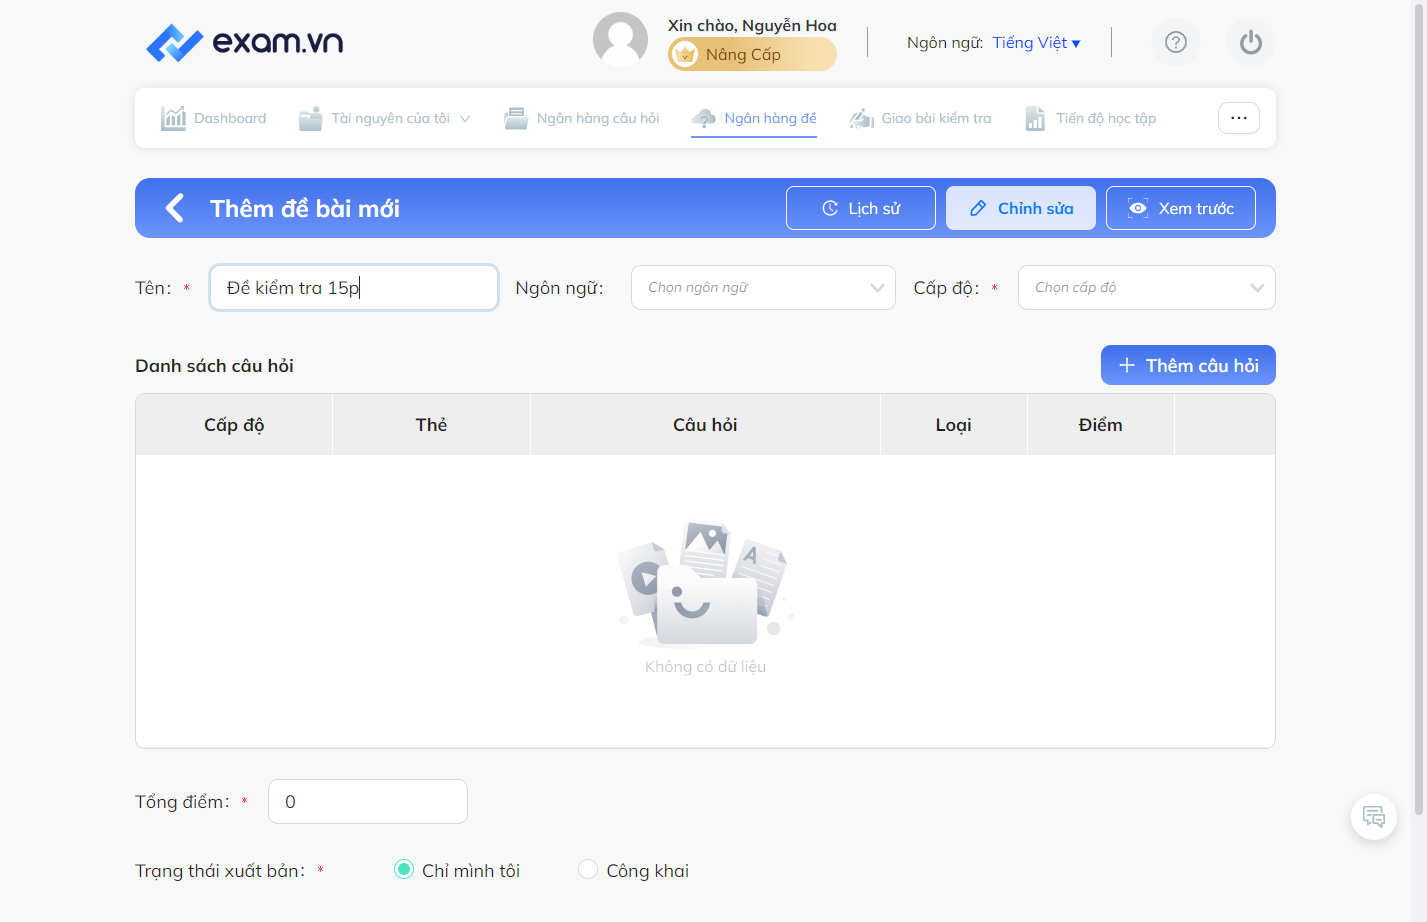Open the user avatar profile picture

620,40
